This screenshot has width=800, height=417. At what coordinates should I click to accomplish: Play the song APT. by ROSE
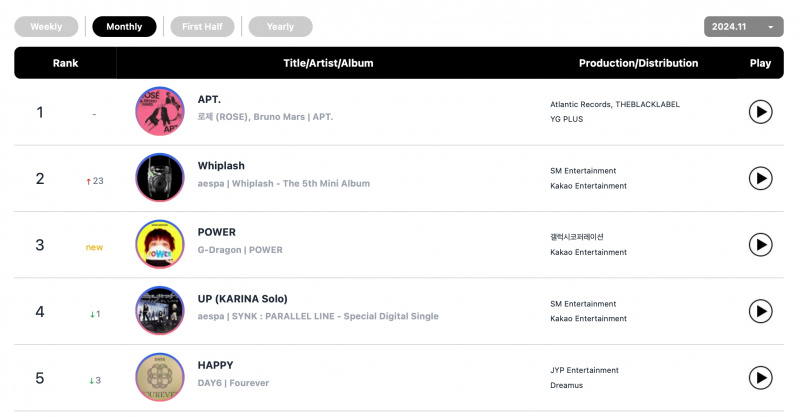pos(760,112)
